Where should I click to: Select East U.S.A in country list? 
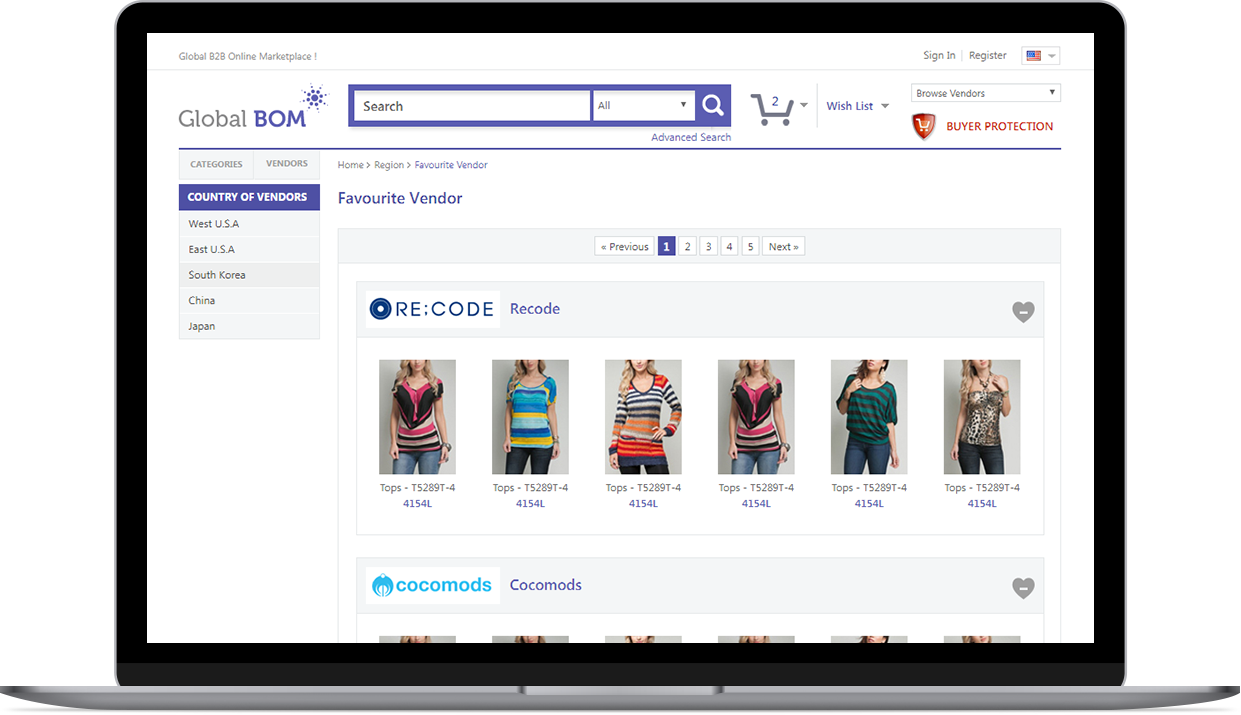(249, 249)
